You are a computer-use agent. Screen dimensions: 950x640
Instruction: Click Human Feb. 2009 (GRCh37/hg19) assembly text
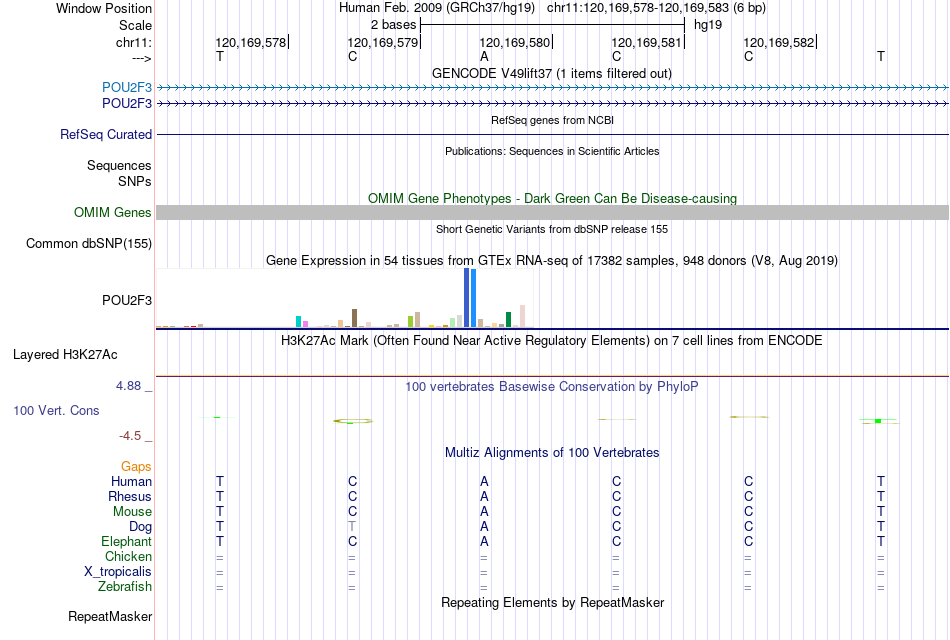coord(437,8)
